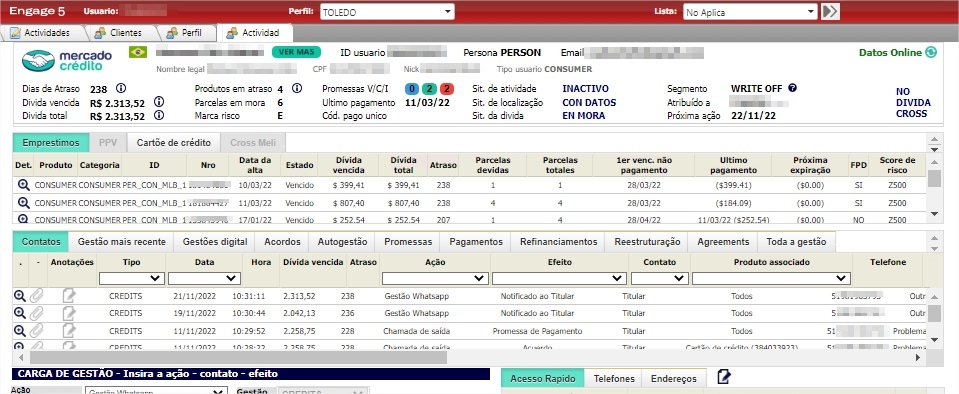959x394 pixels.
Task: Click the double-arrow go button beside Lista
Action: (830, 12)
